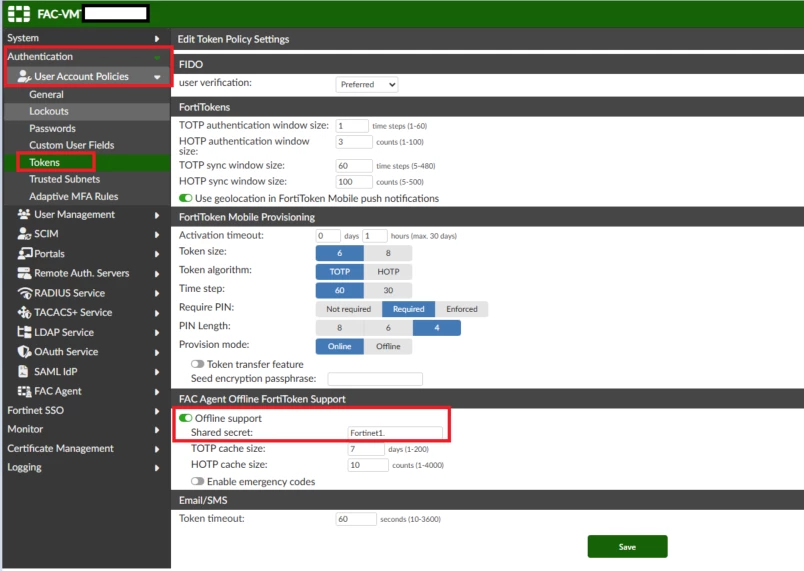
Task: Collapse User Account Policies arrow
Action: pyautogui.click(x=157, y=77)
